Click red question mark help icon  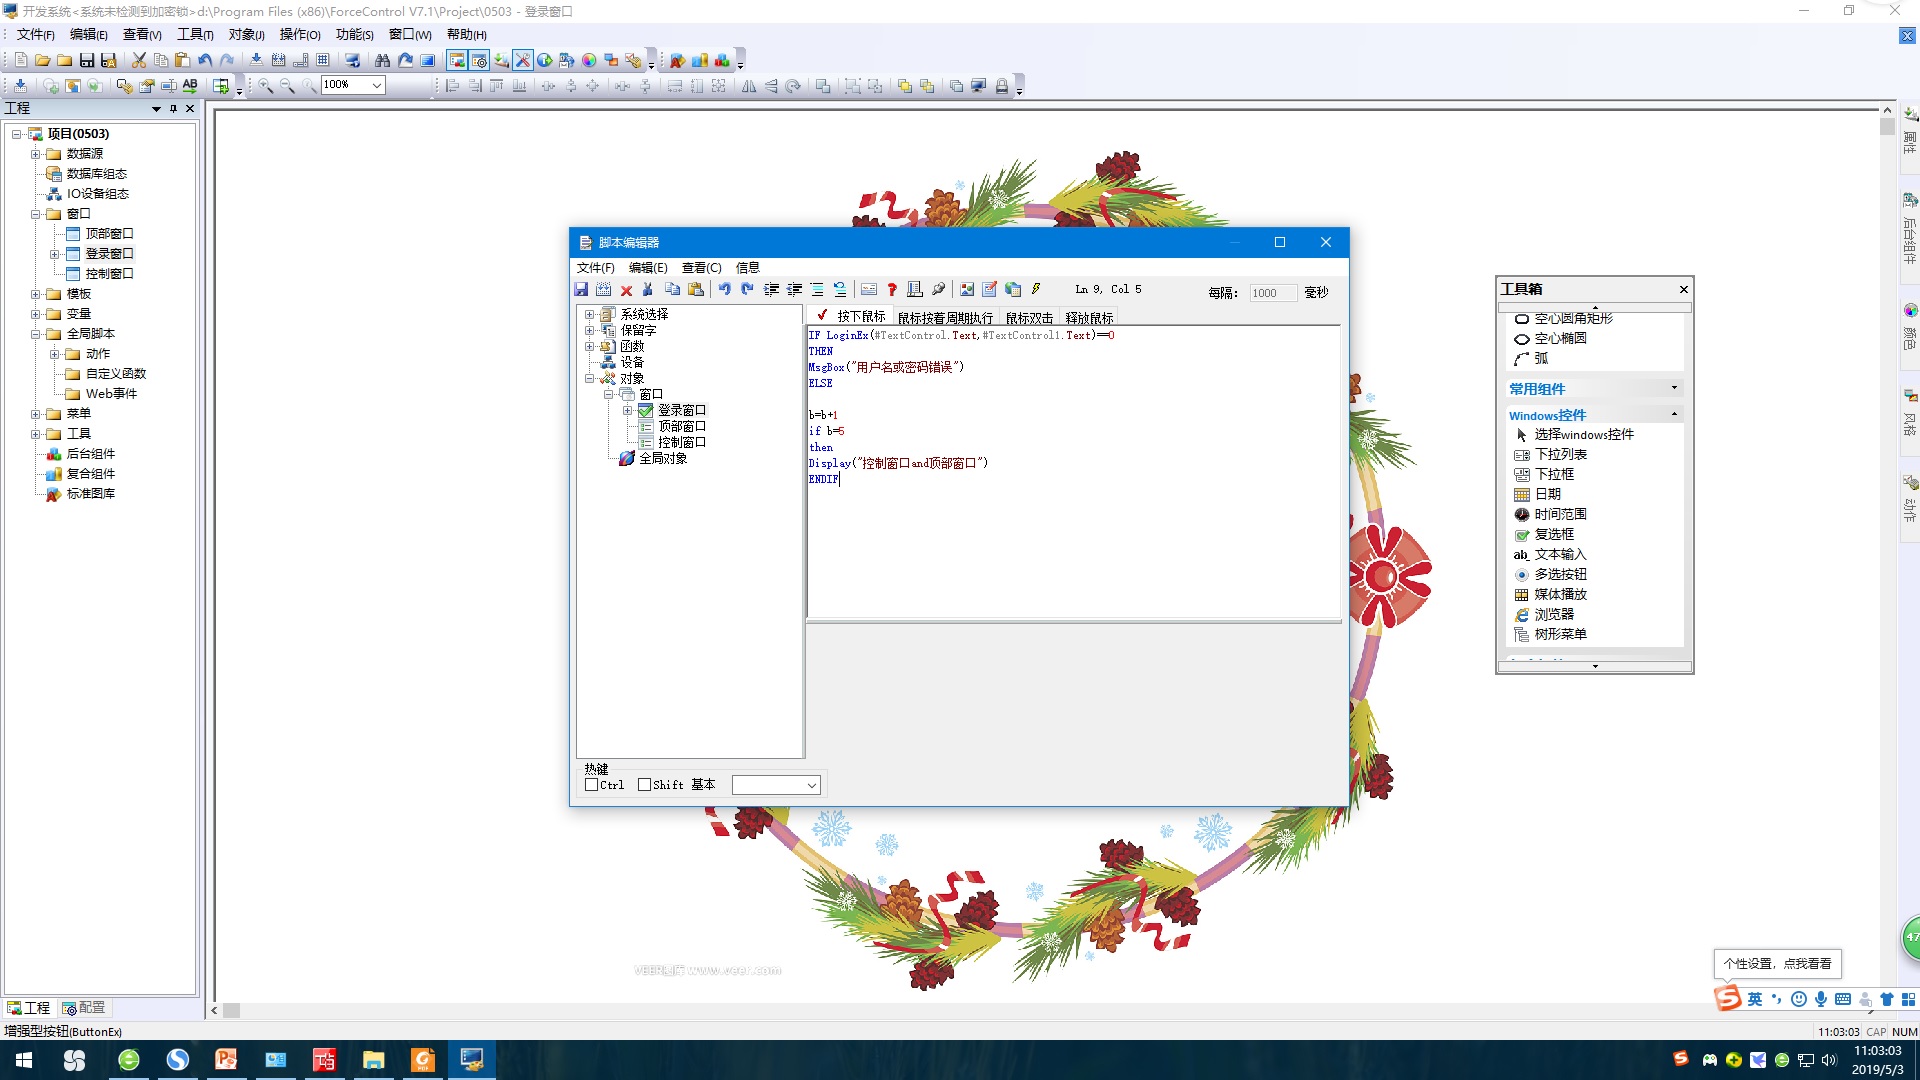pos(891,290)
